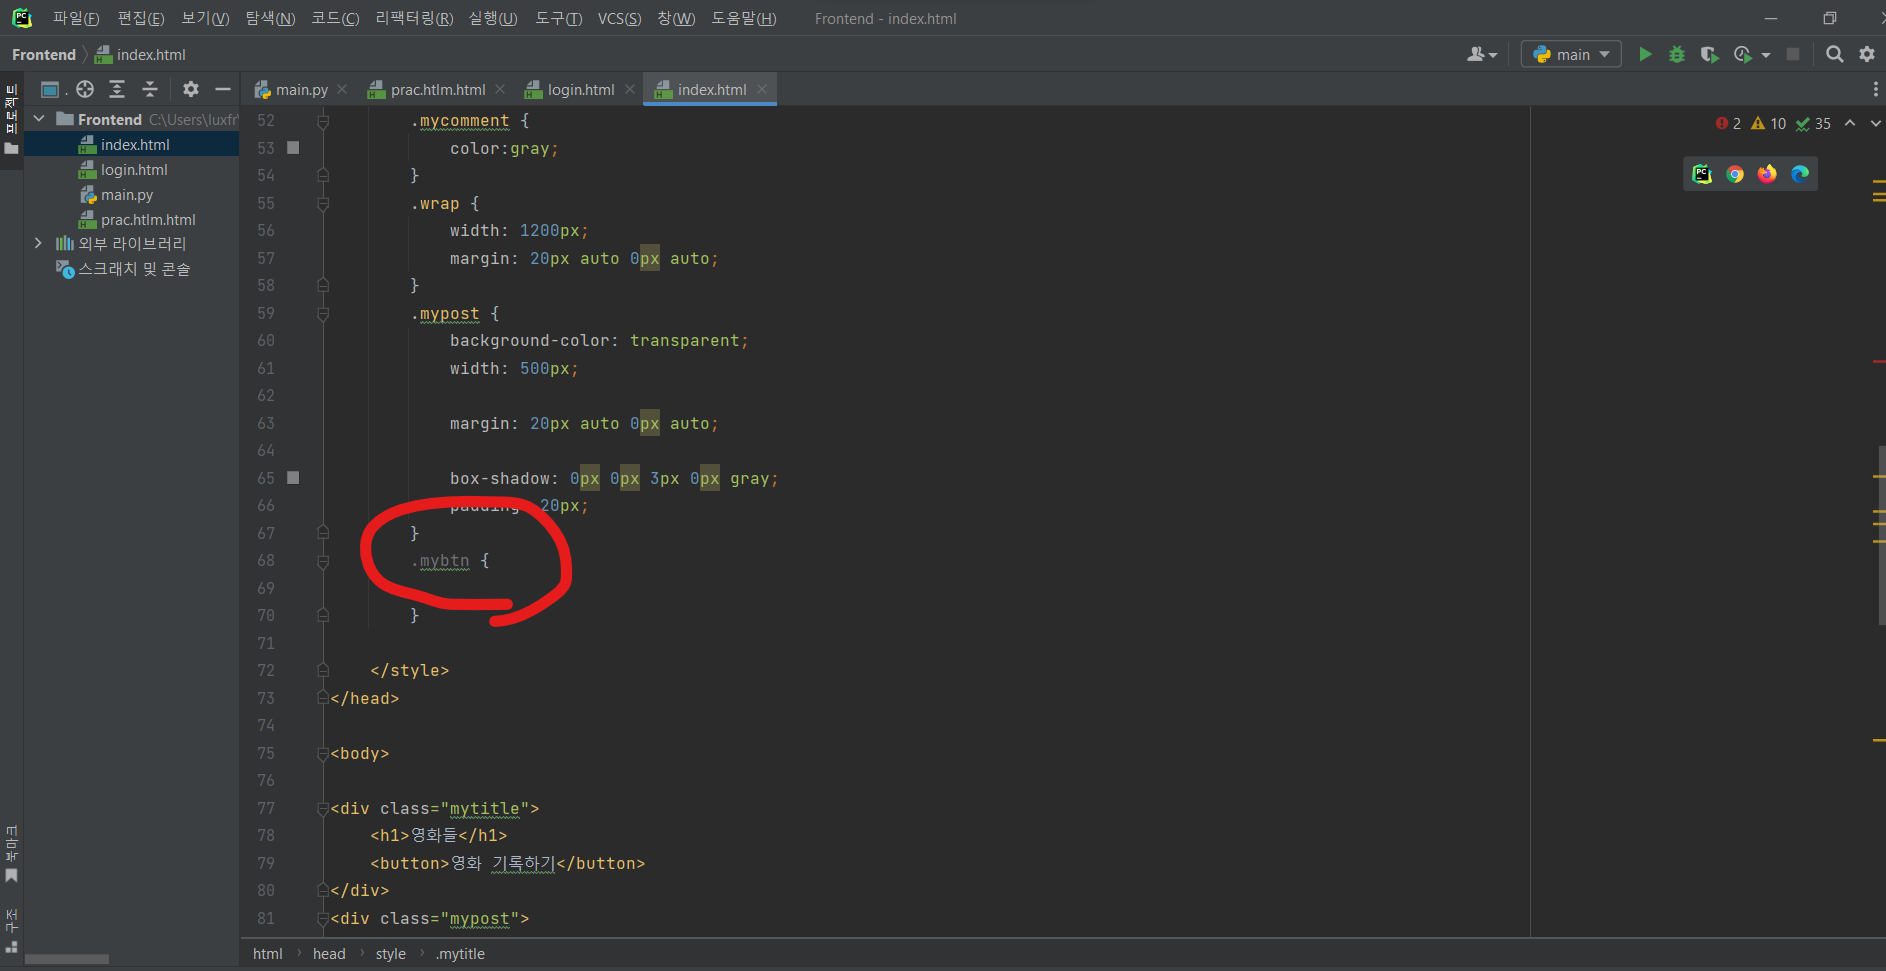Viewport: 1886px width, 971px height.
Task: Go to previous highlighted error arrow
Action: point(1850,123)
